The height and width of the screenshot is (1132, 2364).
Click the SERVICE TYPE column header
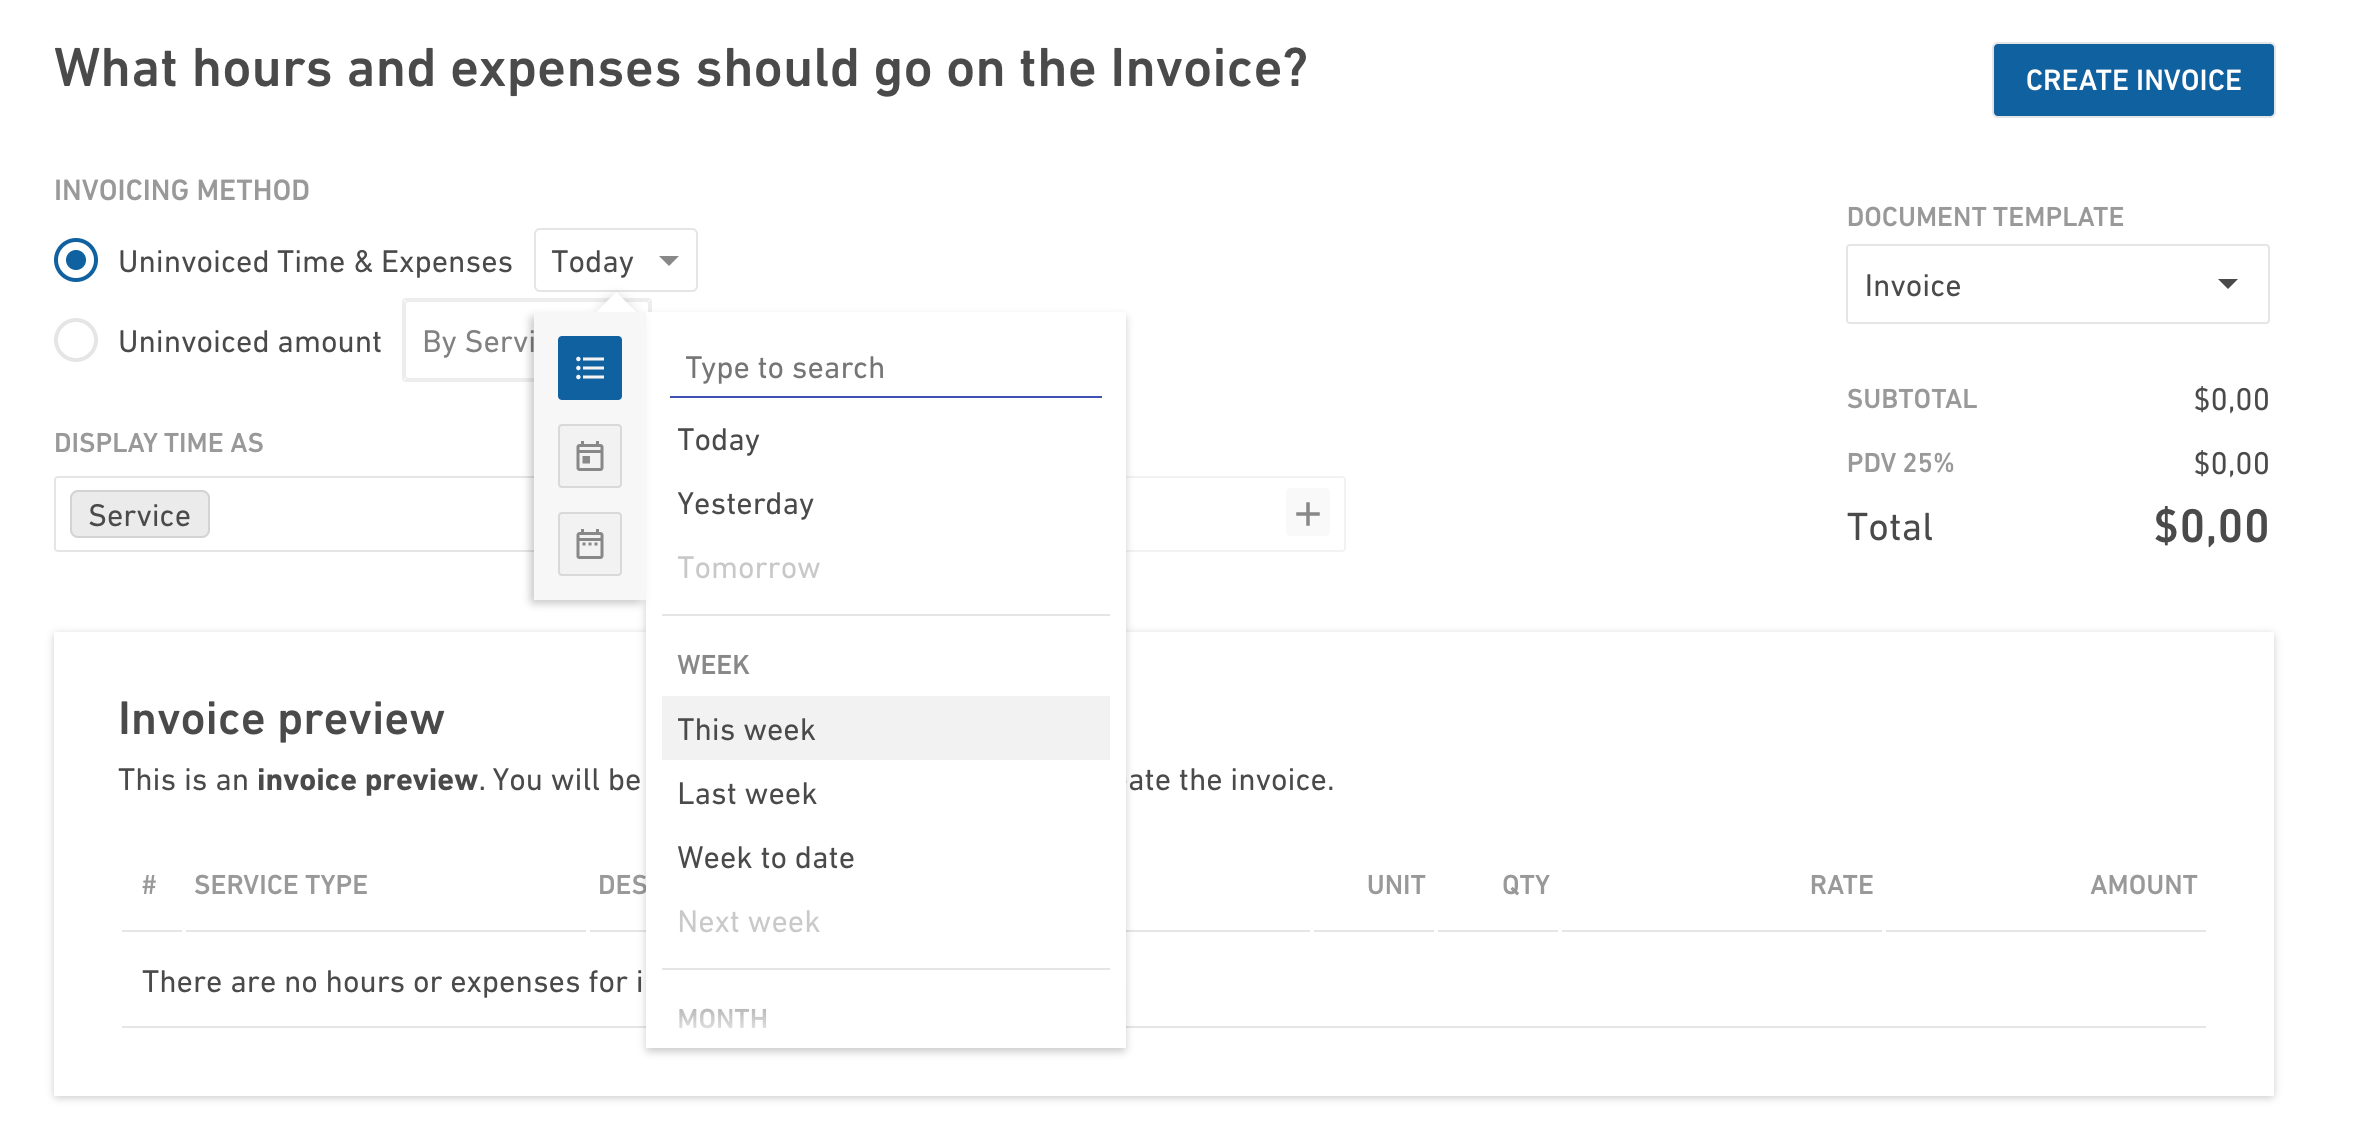tap(281, 885)
